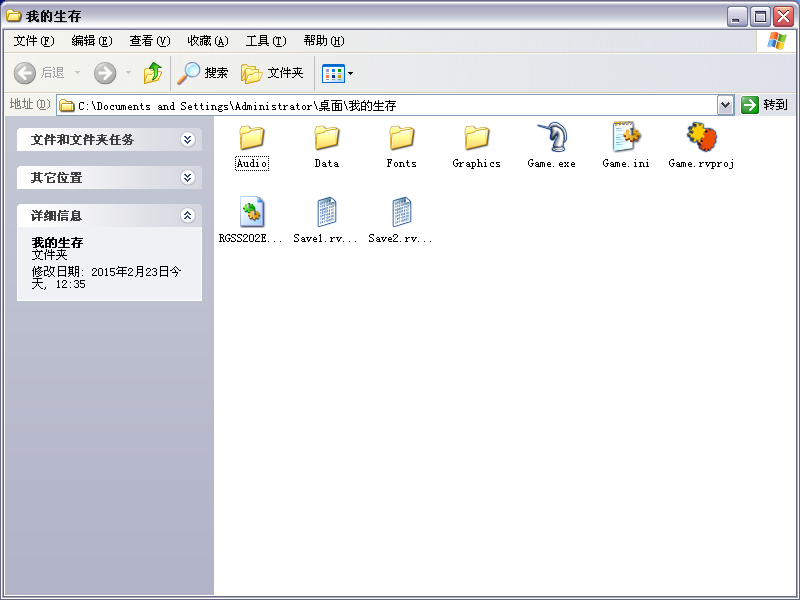Open the Views button icon

tap(333, 73)
